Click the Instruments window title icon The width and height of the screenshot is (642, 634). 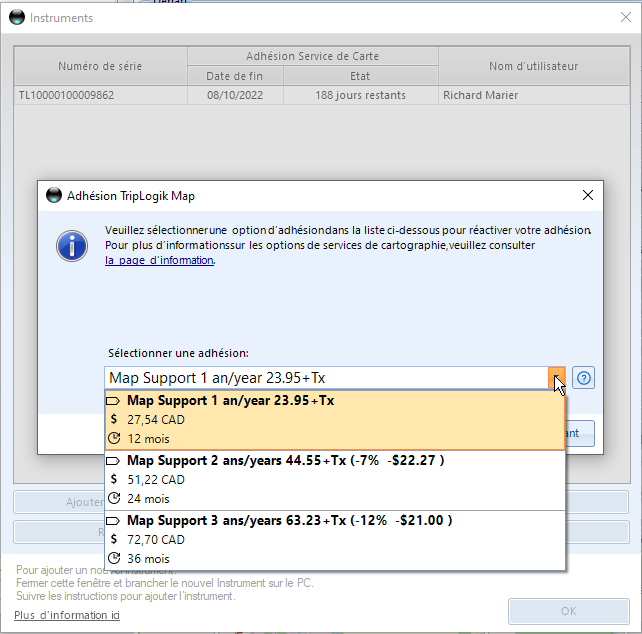click(17, 17)
